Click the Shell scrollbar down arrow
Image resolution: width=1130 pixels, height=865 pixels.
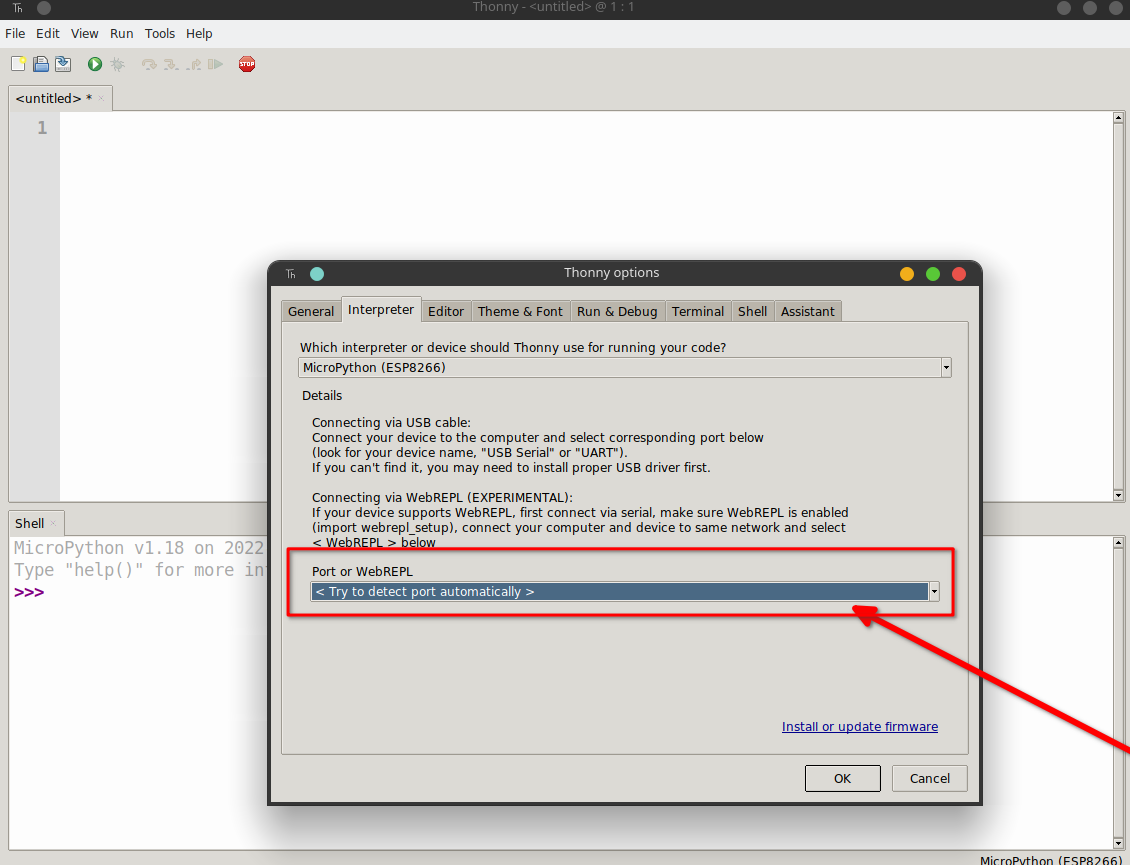coord(1118,843)
